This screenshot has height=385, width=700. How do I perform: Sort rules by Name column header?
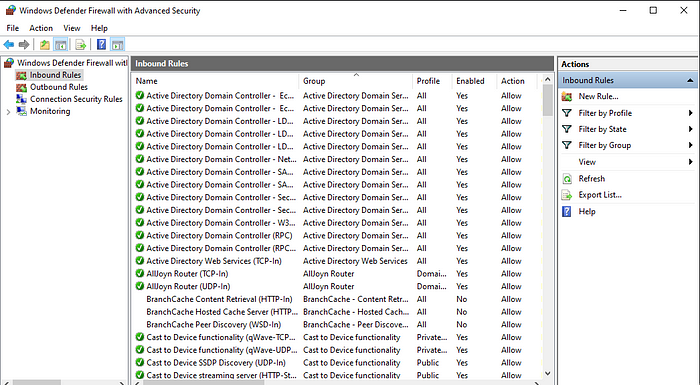point(217,81)
